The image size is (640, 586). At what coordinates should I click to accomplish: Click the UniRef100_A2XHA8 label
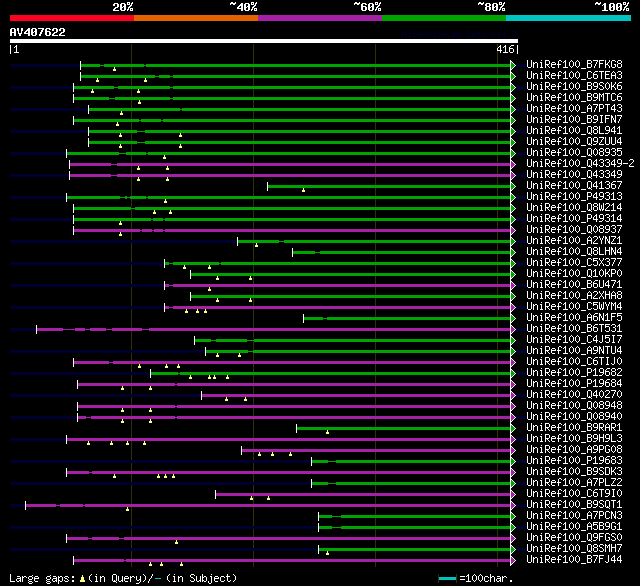point(574,296)
